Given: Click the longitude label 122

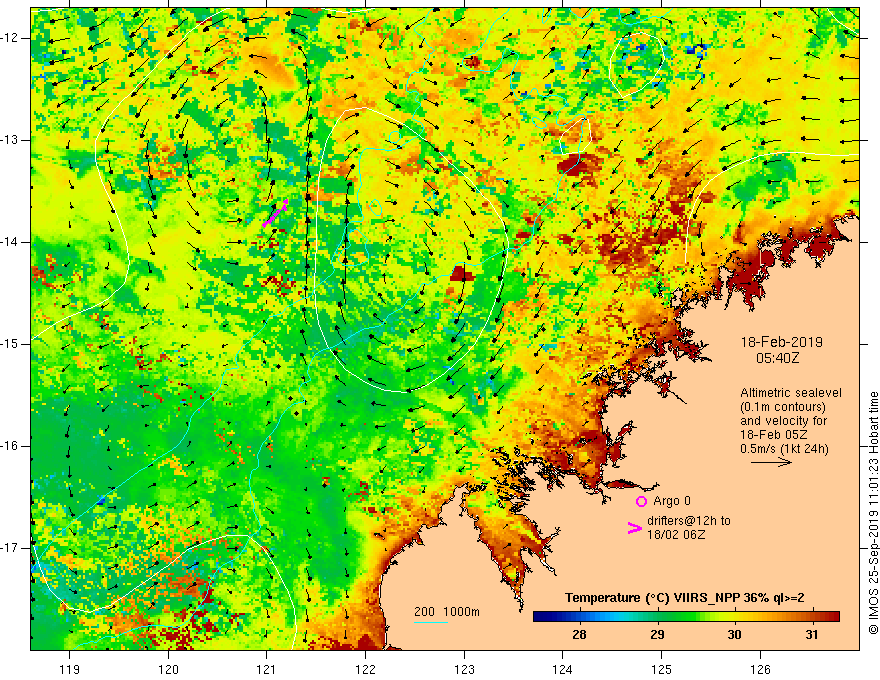Looking at the screenshot, I should click(365, 669).
